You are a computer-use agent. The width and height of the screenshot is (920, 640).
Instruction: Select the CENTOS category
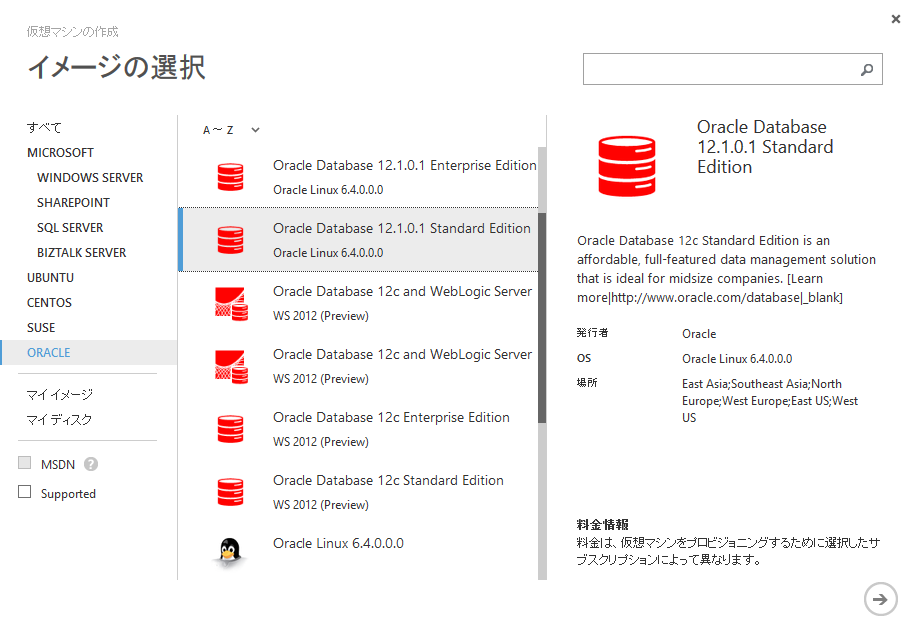coord(49,303)
